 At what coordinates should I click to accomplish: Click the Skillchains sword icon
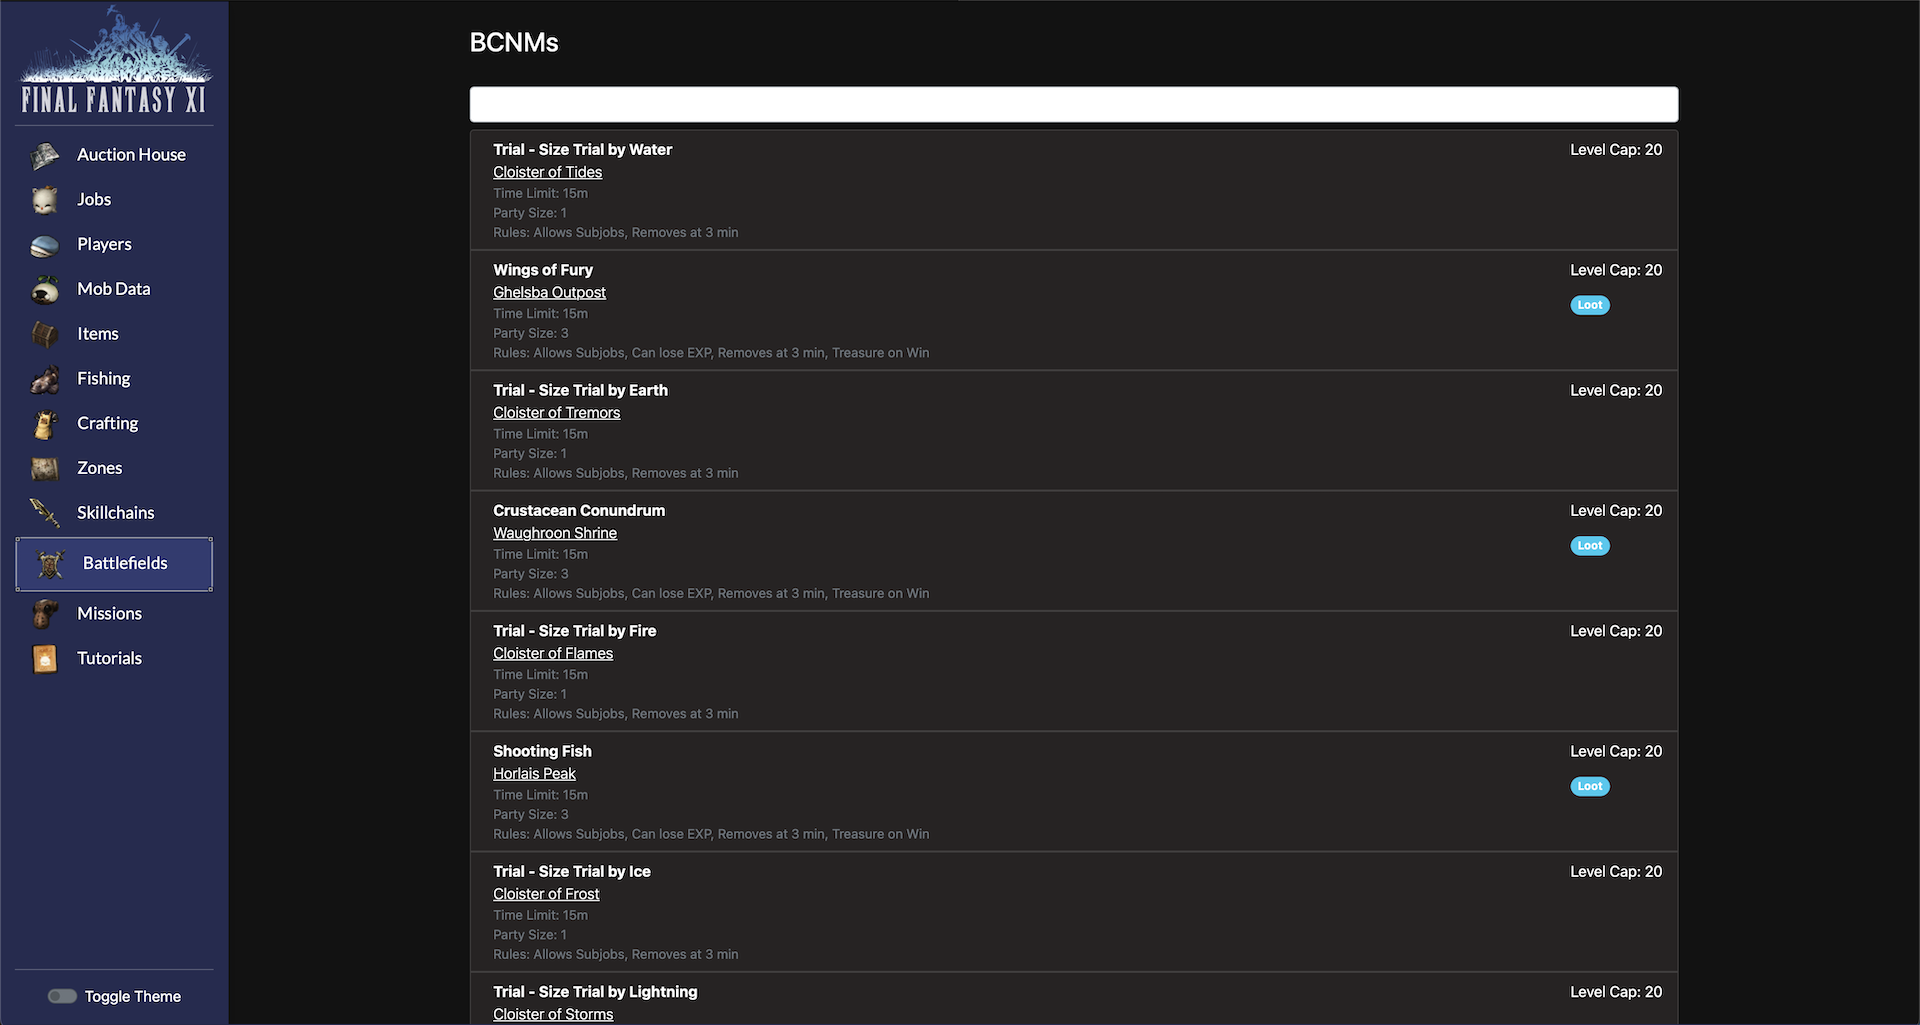pyautogui.click(x=45, y=513)
